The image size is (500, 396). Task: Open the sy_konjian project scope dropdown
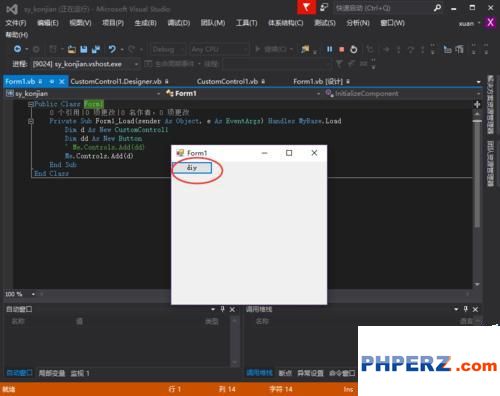coord(158,94)
